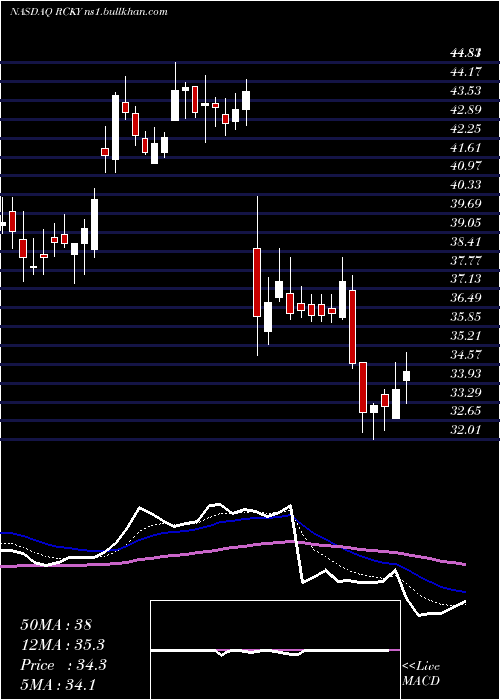The height and width of the screenshot is (700, 500).
Task: Click the 36.49 price axis label
Action: point(466,298)
